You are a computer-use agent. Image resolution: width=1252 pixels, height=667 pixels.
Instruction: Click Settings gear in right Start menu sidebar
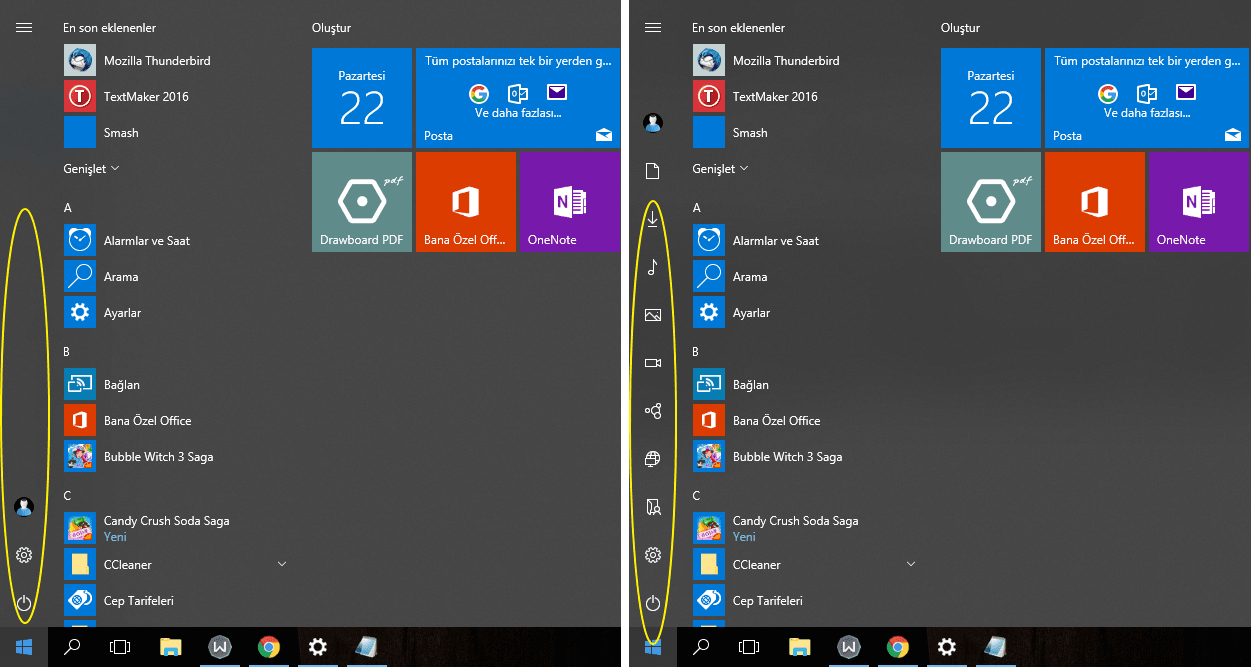click(653, 554)
